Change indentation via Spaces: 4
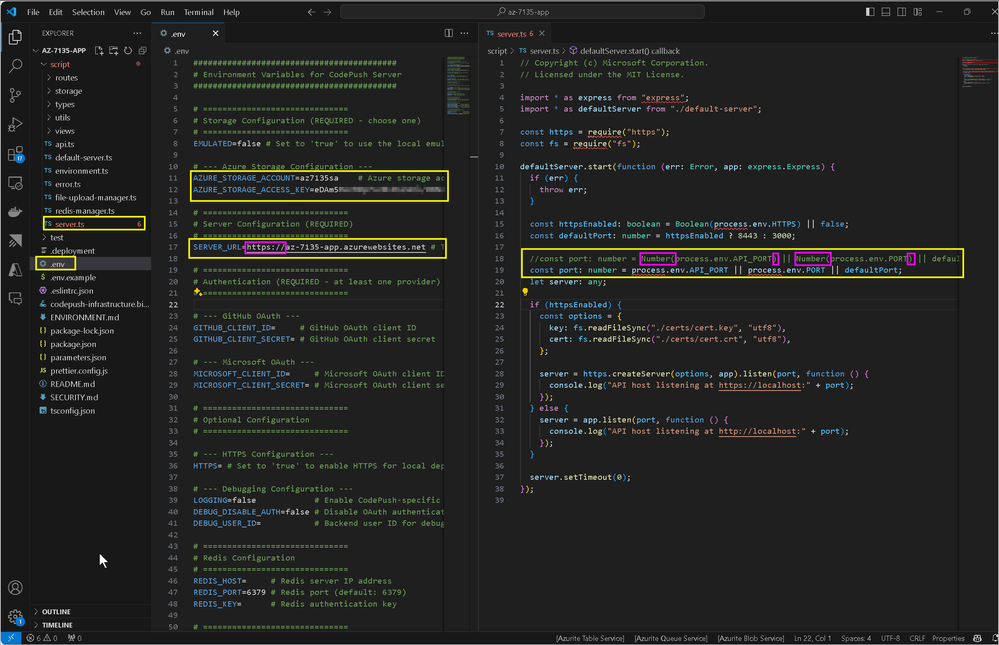 coord(856,638)
